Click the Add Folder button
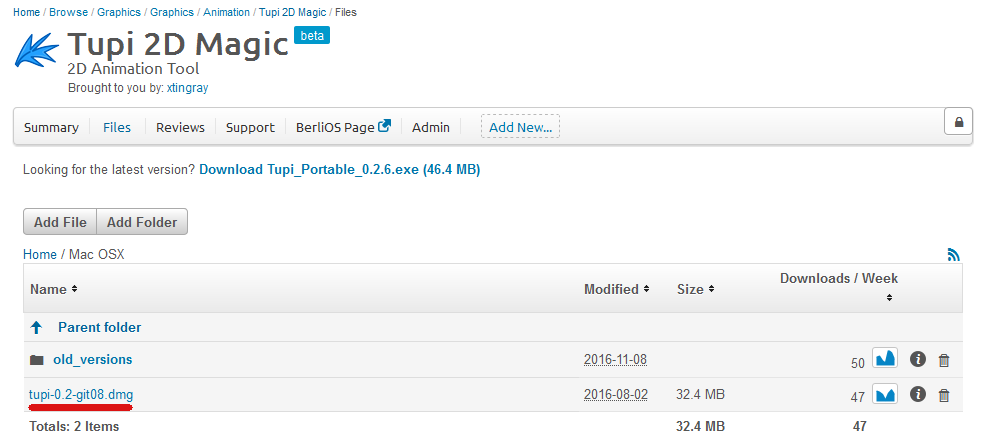 (142, 222)
